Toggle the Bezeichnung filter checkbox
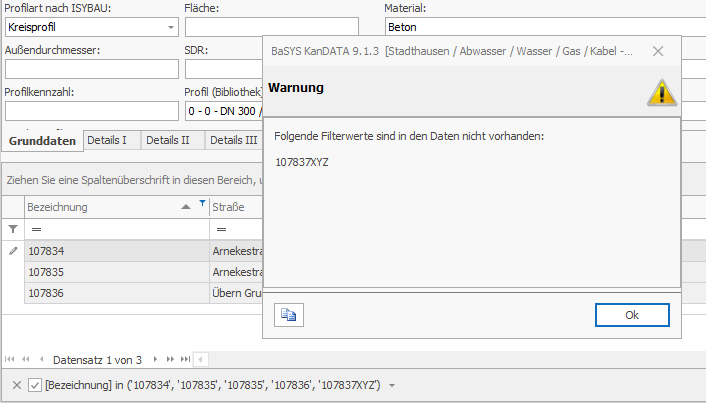 pyautogui.click(x=35, y=386)
